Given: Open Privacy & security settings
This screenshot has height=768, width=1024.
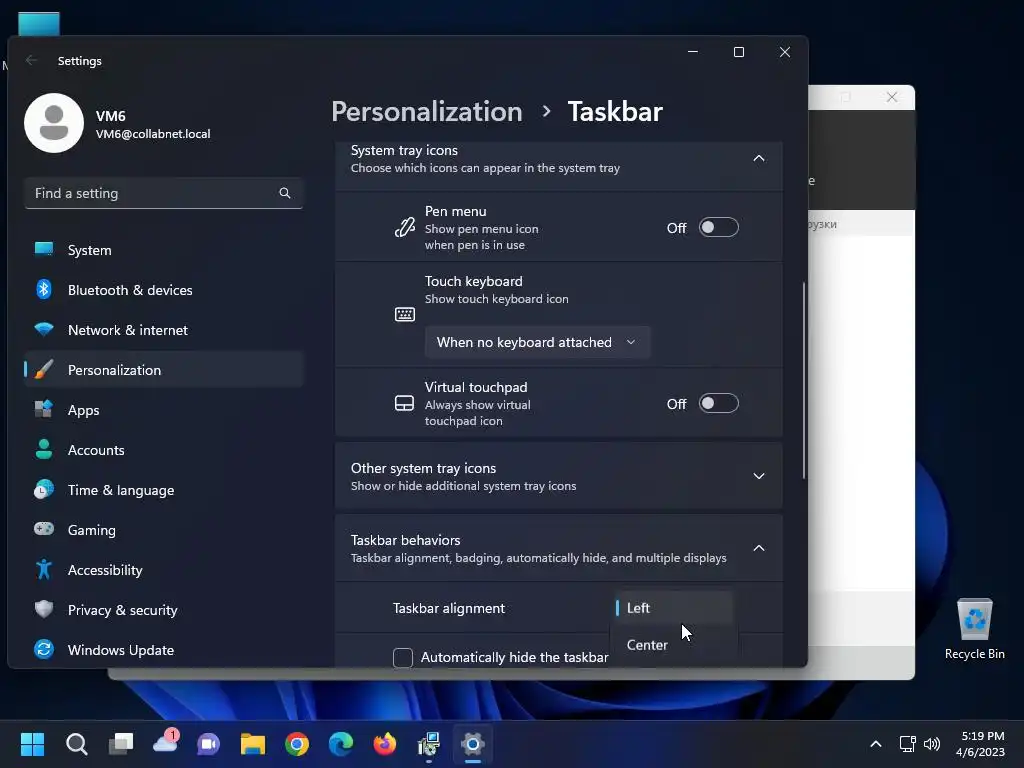Looking at the screenshot, I should (164, 610).
